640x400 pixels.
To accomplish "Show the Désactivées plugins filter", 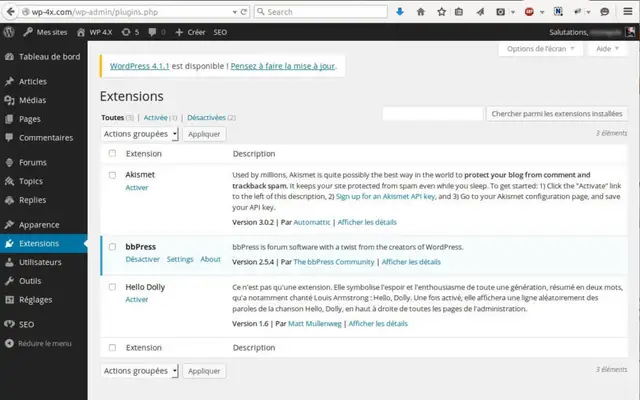I will tap(206, 118).
